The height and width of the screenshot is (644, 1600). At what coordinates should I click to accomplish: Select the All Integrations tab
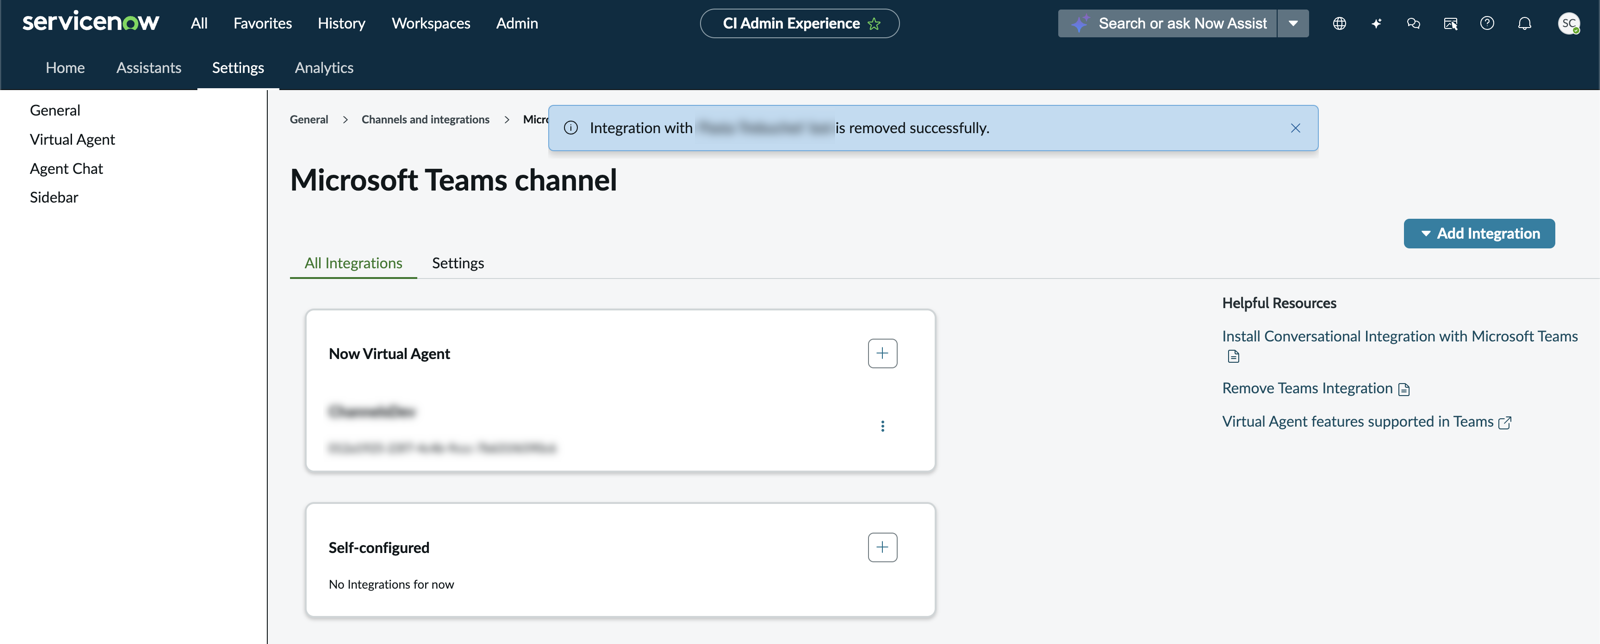click(x=353, y=263)
